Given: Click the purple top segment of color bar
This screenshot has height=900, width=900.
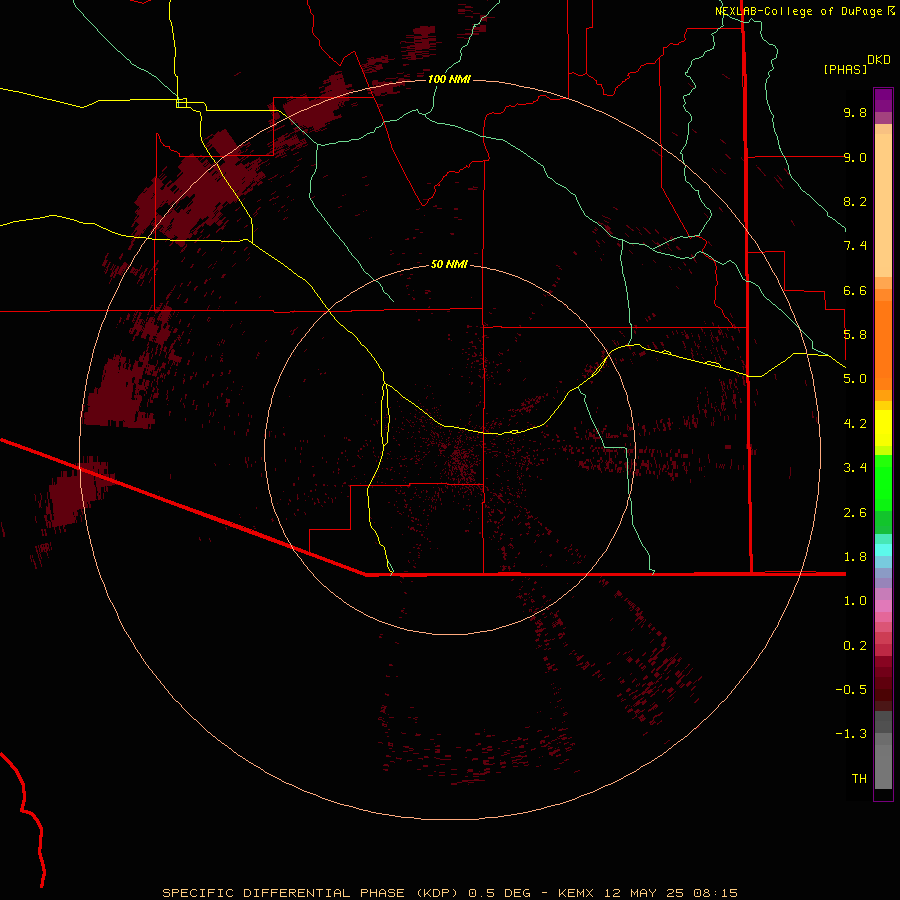Looking at the screenshot, I should (x=883, y=100).
